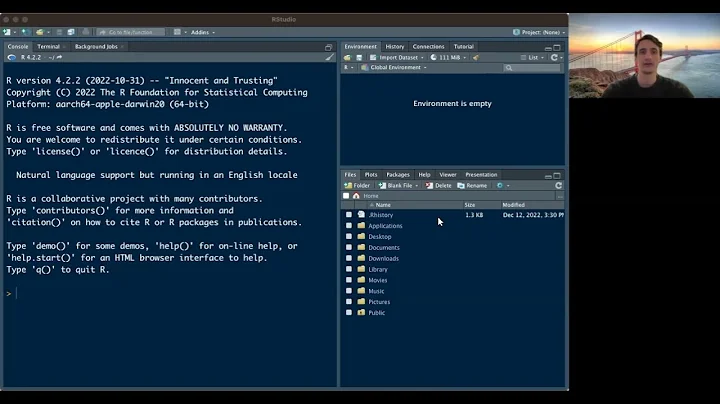The height and width of the screenshot is (404, 720).
Task: Check the select-all files checkbox
Action: coord(346,196)
